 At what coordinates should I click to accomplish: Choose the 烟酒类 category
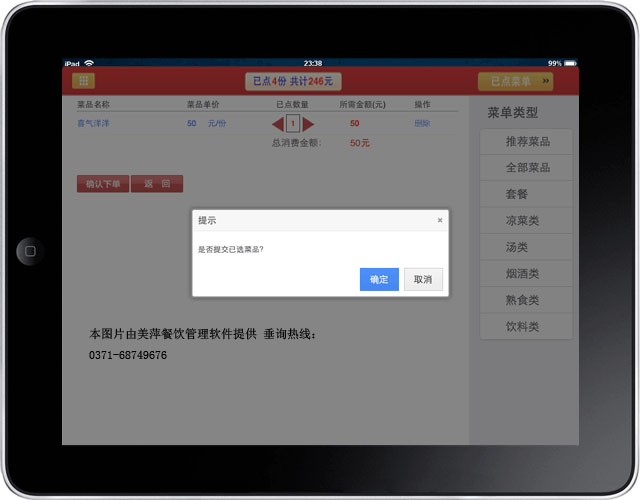pos(527,274)
